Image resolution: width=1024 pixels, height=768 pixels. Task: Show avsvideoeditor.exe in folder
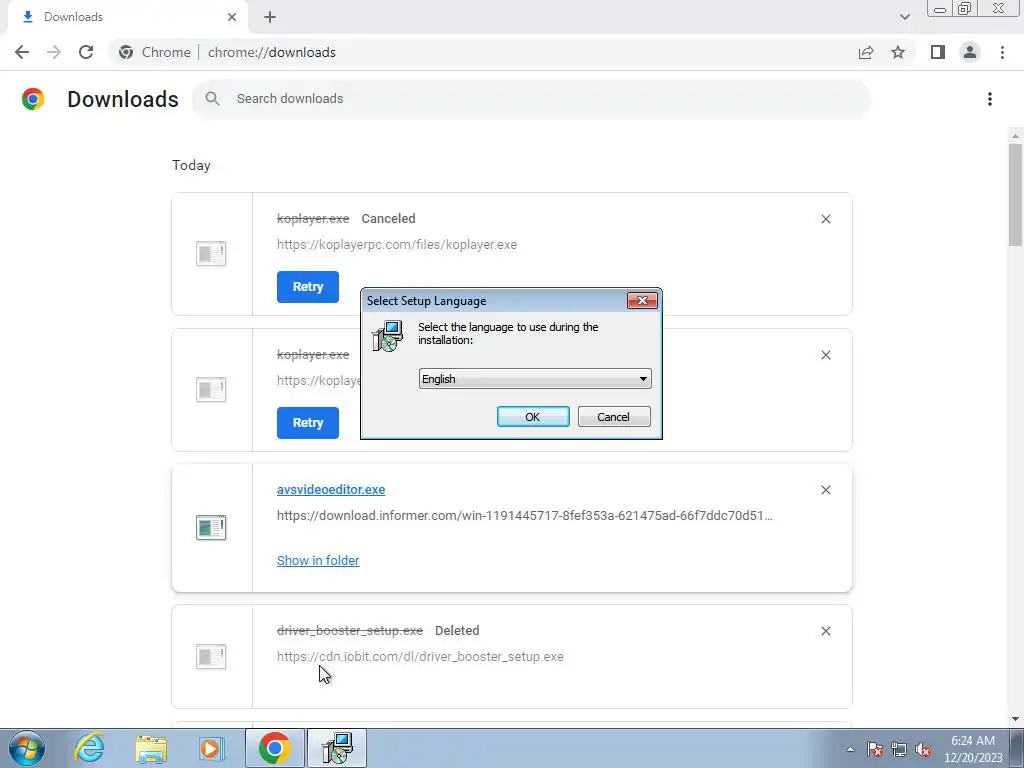tap(318, 560)
